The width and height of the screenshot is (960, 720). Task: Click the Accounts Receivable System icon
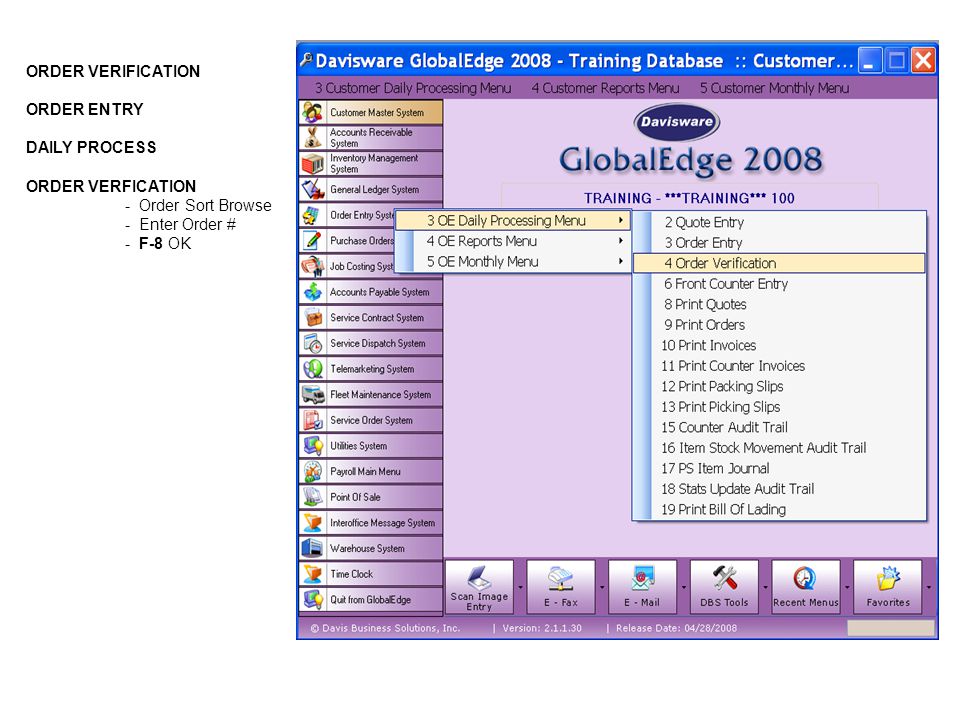click(313, 138)
